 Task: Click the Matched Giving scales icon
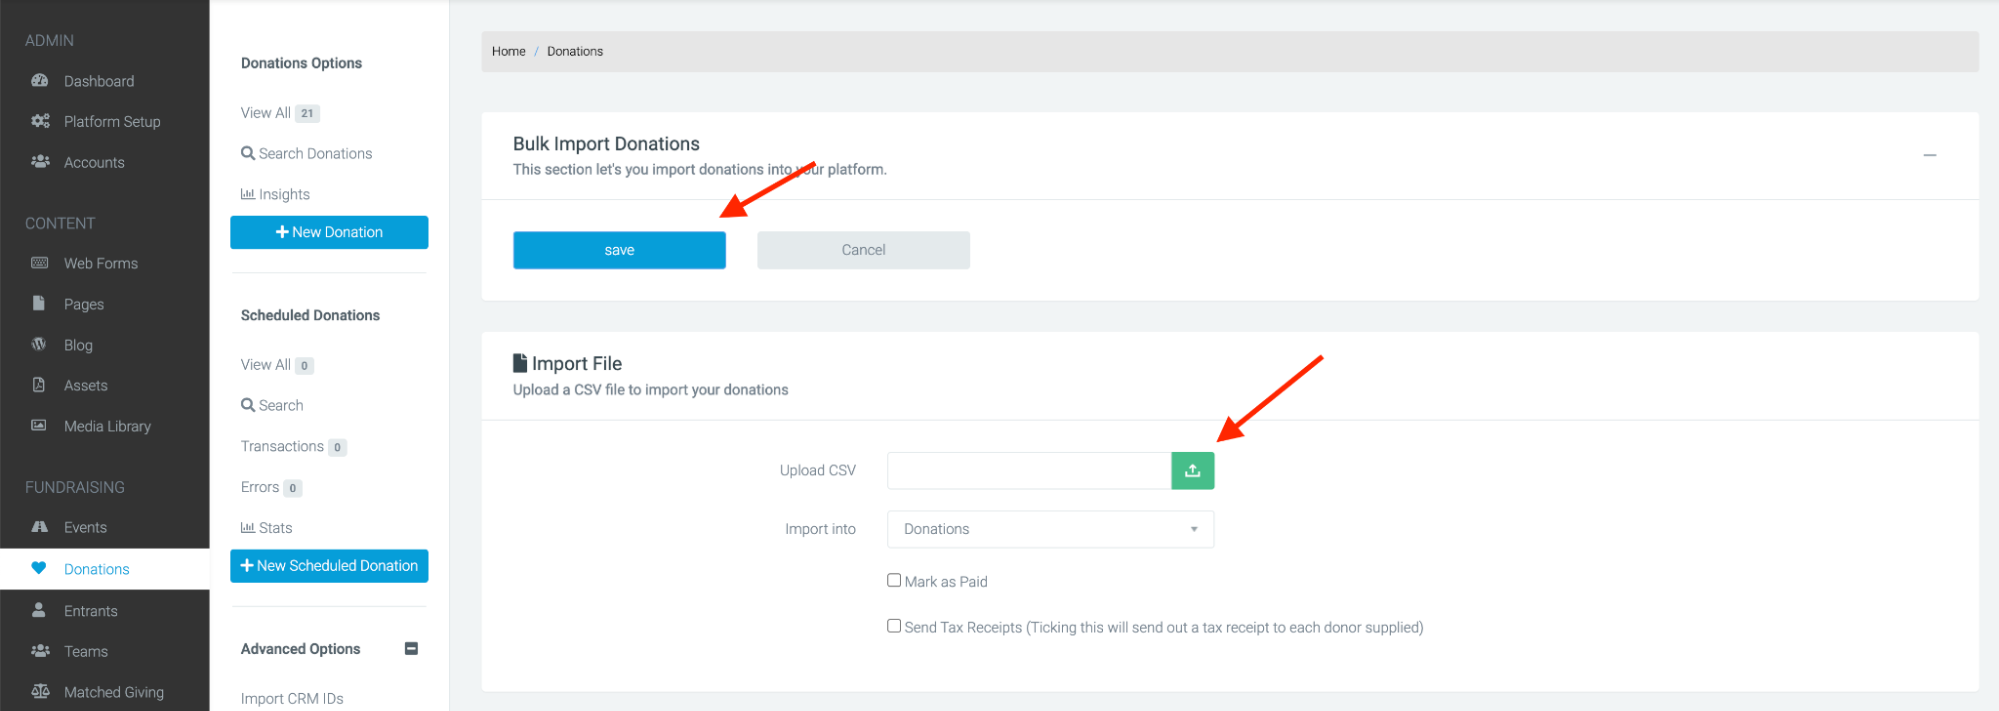[x=40, y=691]
